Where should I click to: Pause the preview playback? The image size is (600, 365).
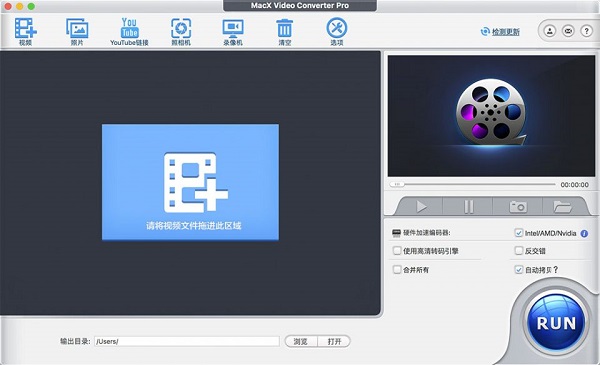[468, 207]
